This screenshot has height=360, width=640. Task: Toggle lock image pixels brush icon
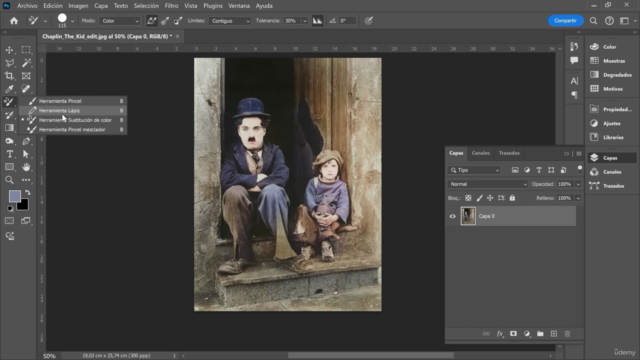480,198
